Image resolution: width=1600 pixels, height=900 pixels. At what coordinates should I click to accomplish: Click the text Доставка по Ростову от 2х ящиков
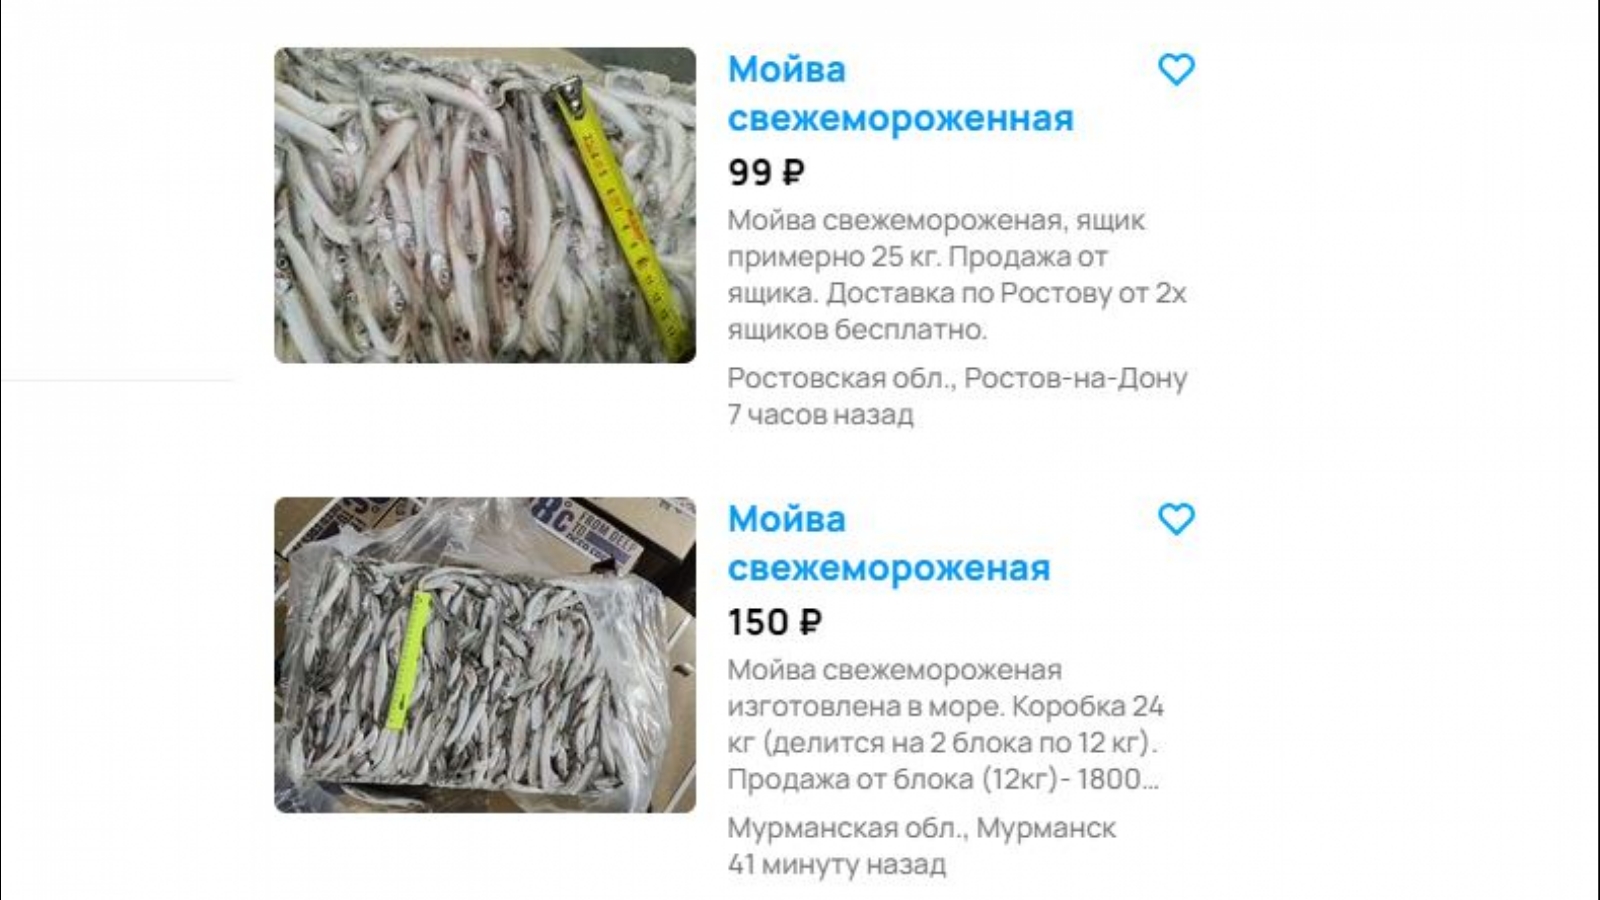click(x=957, y=311)
